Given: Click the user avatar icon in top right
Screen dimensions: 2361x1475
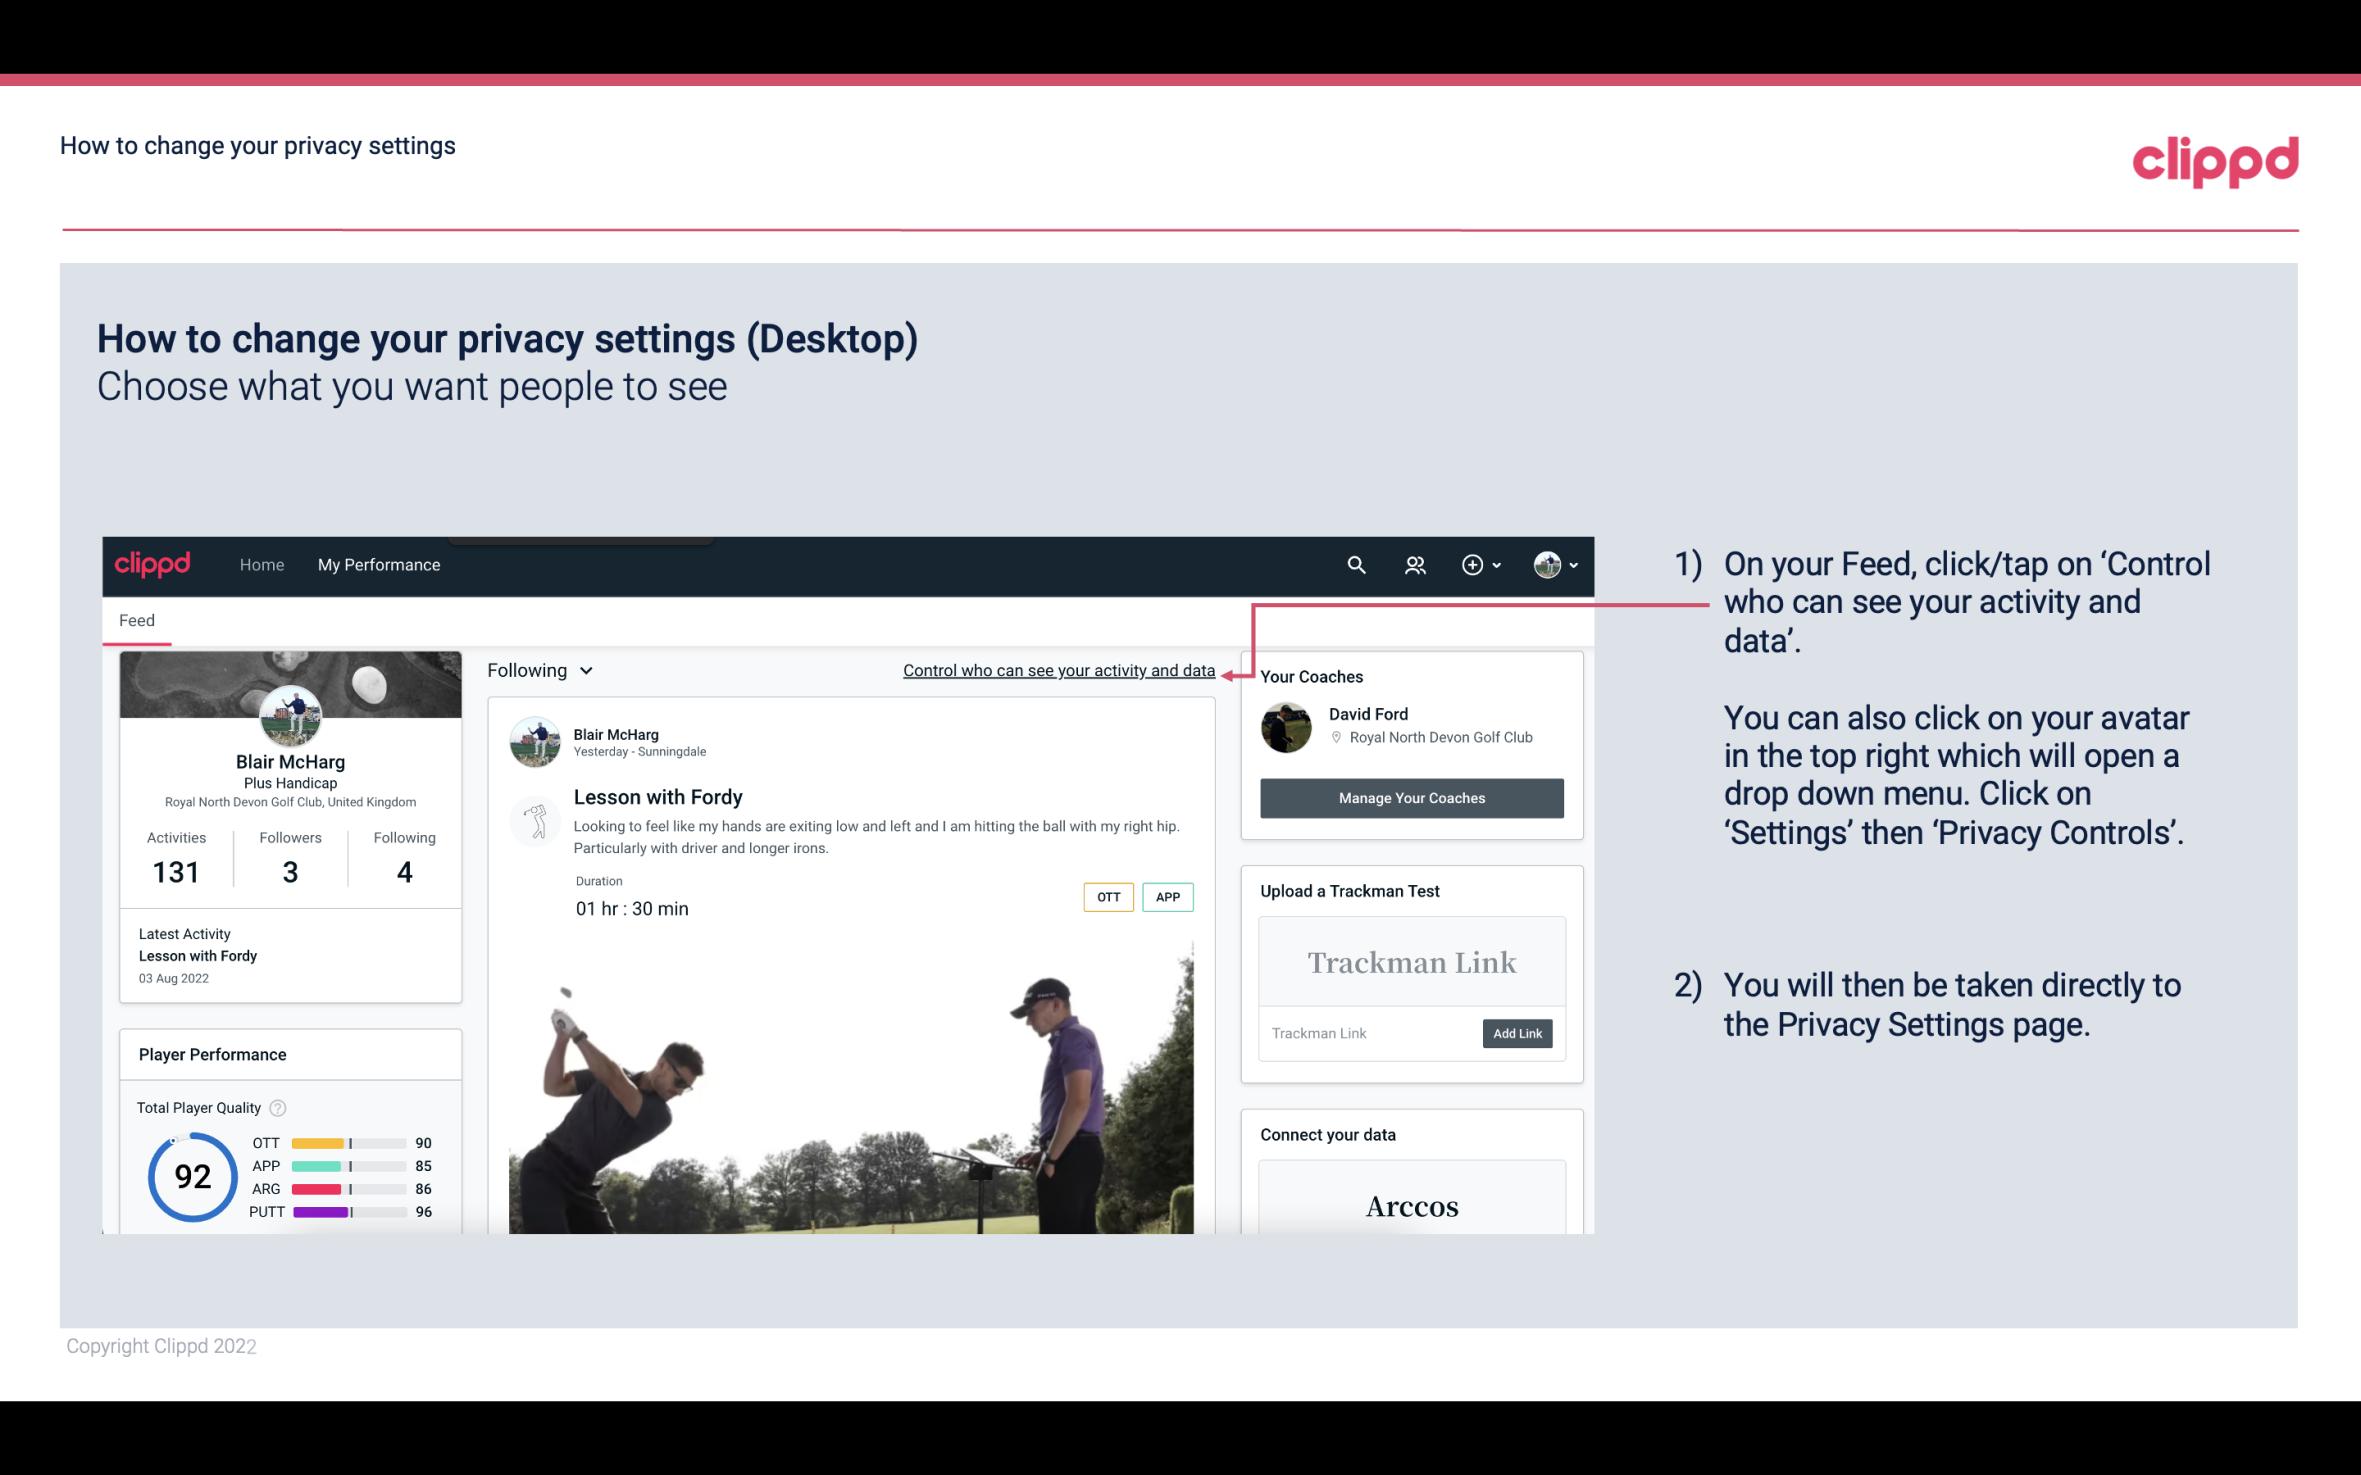Looking at the screenshot, I should pyautogui.click(x=1544, y=564).
